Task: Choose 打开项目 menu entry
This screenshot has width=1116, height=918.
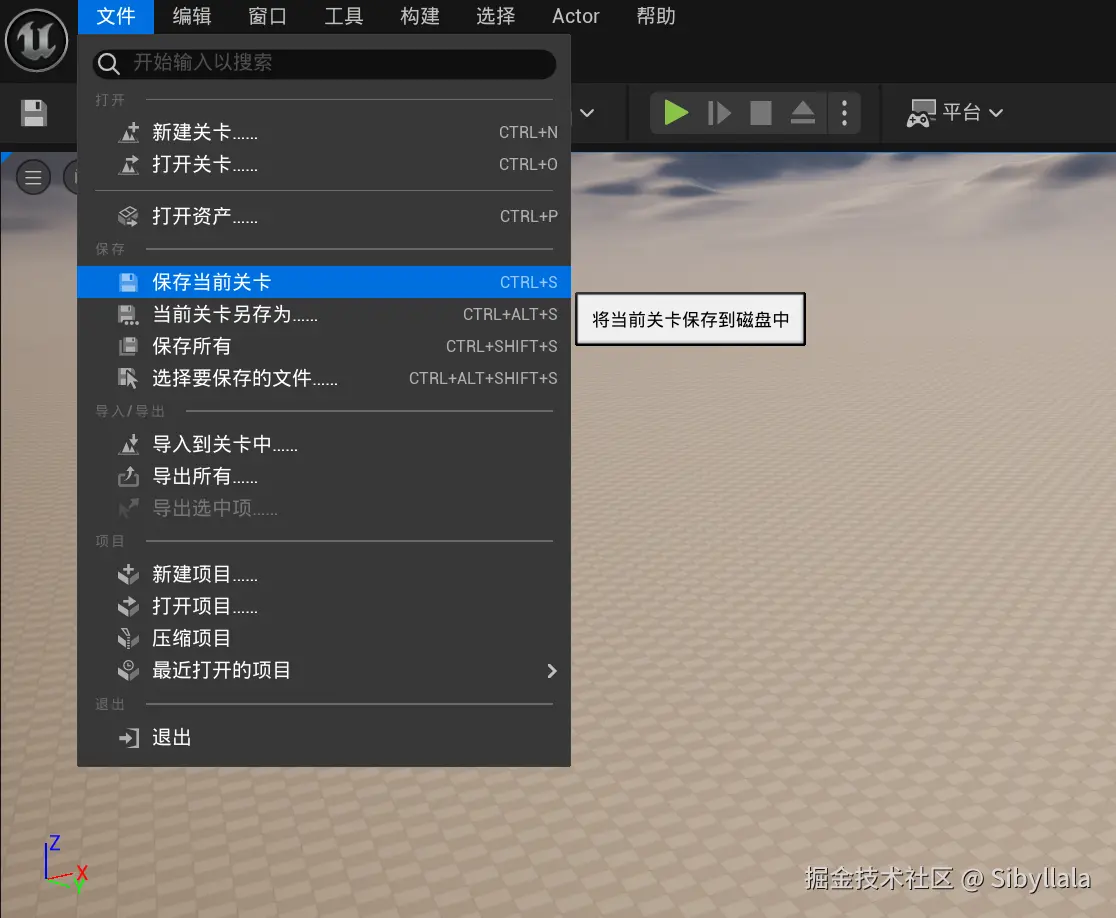Action: coord(324,606)
